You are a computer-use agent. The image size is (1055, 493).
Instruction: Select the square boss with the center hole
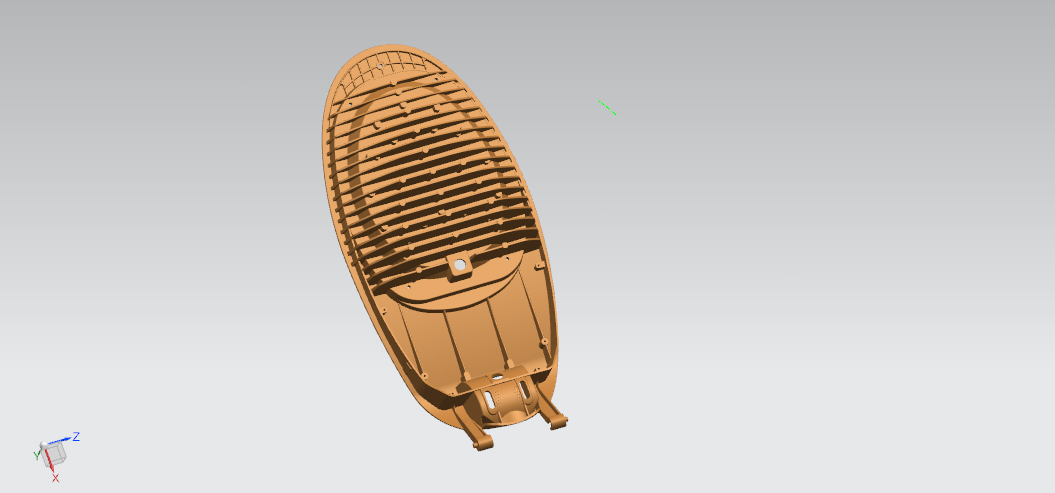point(459,266)
